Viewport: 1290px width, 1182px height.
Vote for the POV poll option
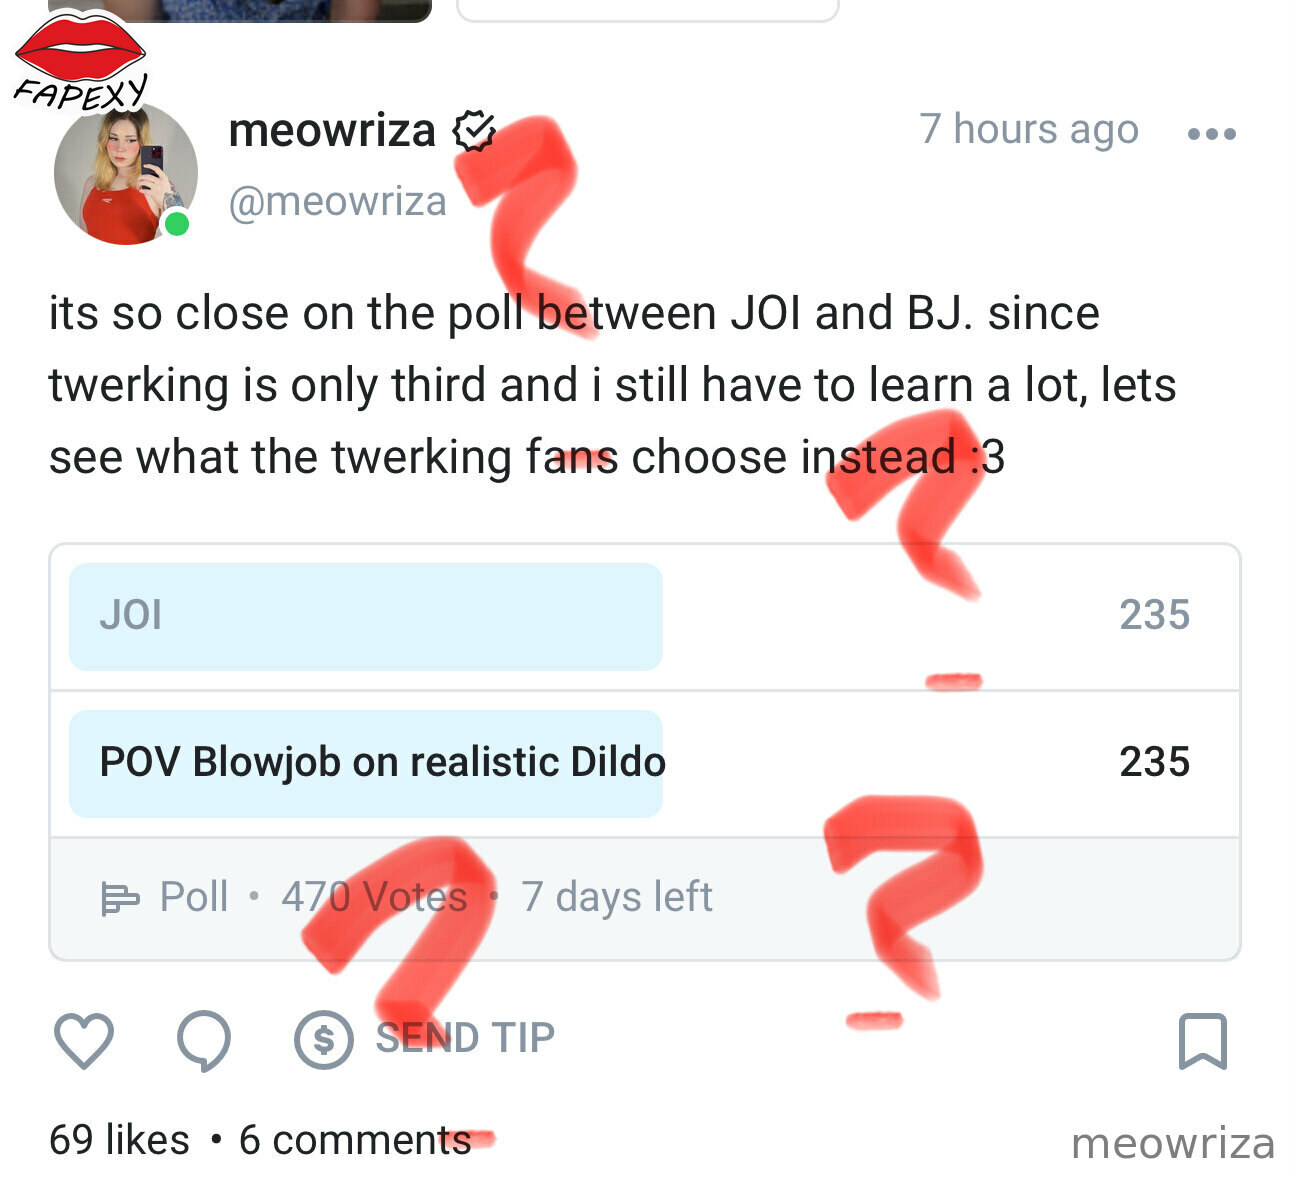click(x=645, y=763)
